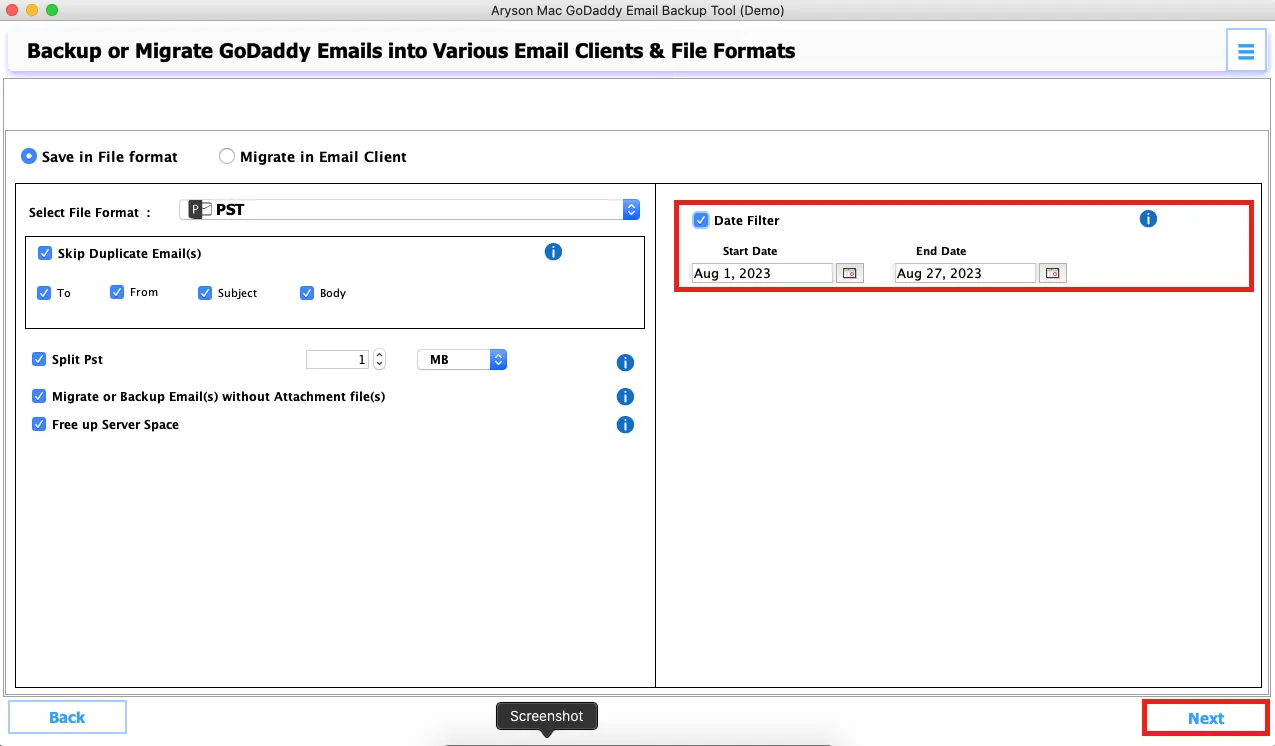Open End Date calendar picker icon

[1053, 273]
